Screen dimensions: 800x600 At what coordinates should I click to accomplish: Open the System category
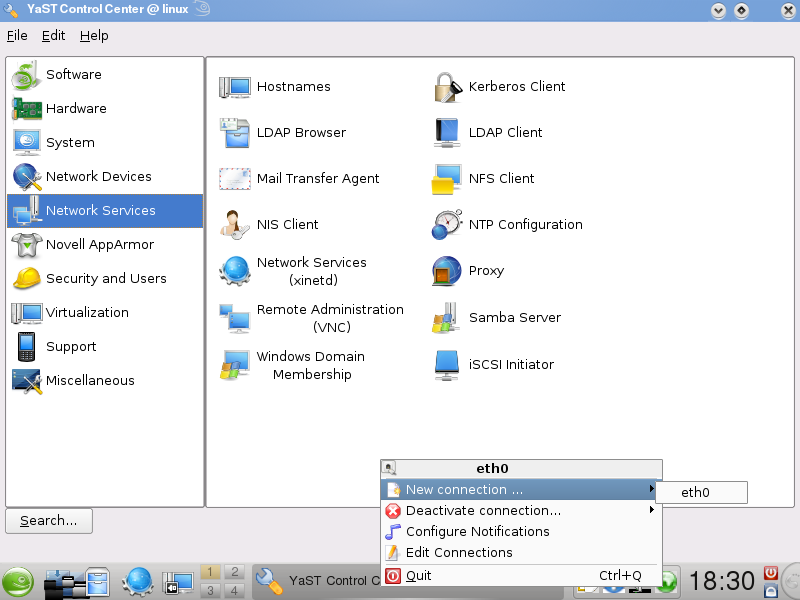pos(105,142)
